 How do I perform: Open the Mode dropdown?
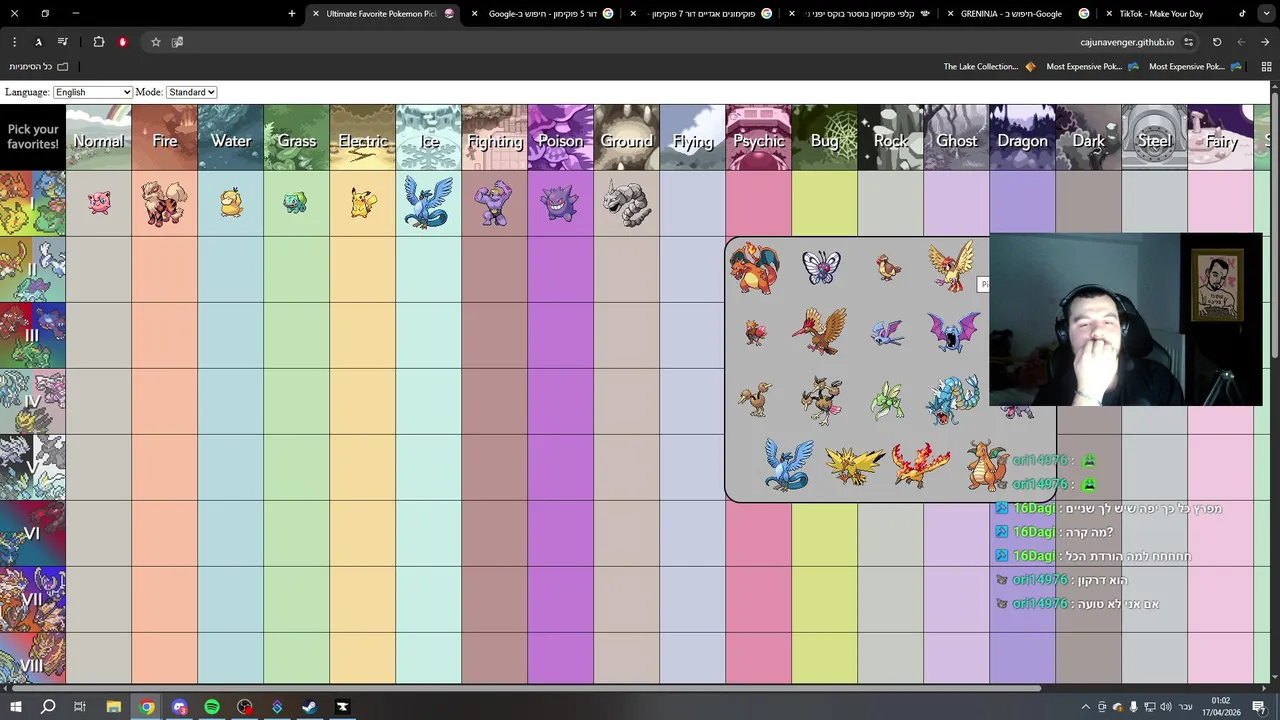[x=191, y=92]
